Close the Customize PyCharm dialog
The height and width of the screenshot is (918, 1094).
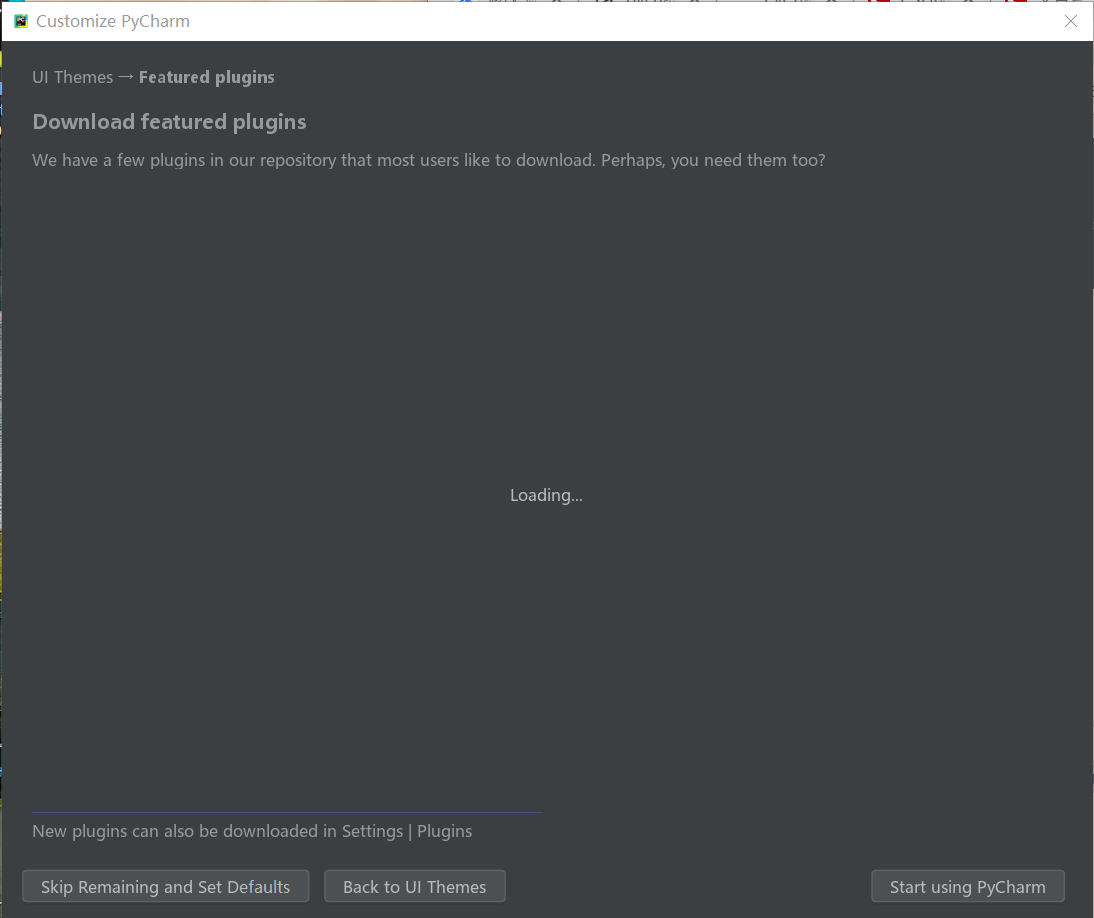1070,21
